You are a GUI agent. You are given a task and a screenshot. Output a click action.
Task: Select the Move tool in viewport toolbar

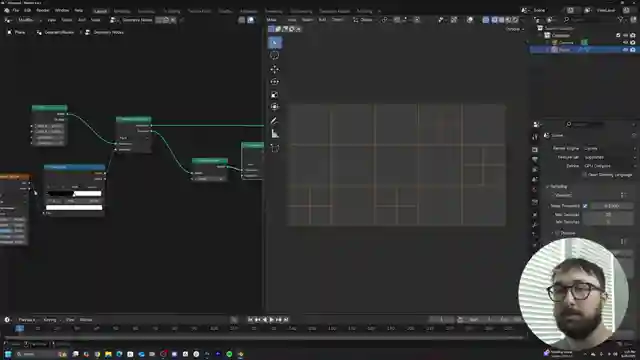coord(275,69)
